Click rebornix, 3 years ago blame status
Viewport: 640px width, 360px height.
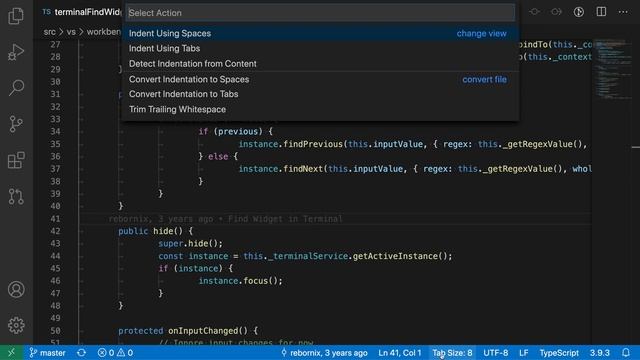pyautogui.click(x=324, y=353)
